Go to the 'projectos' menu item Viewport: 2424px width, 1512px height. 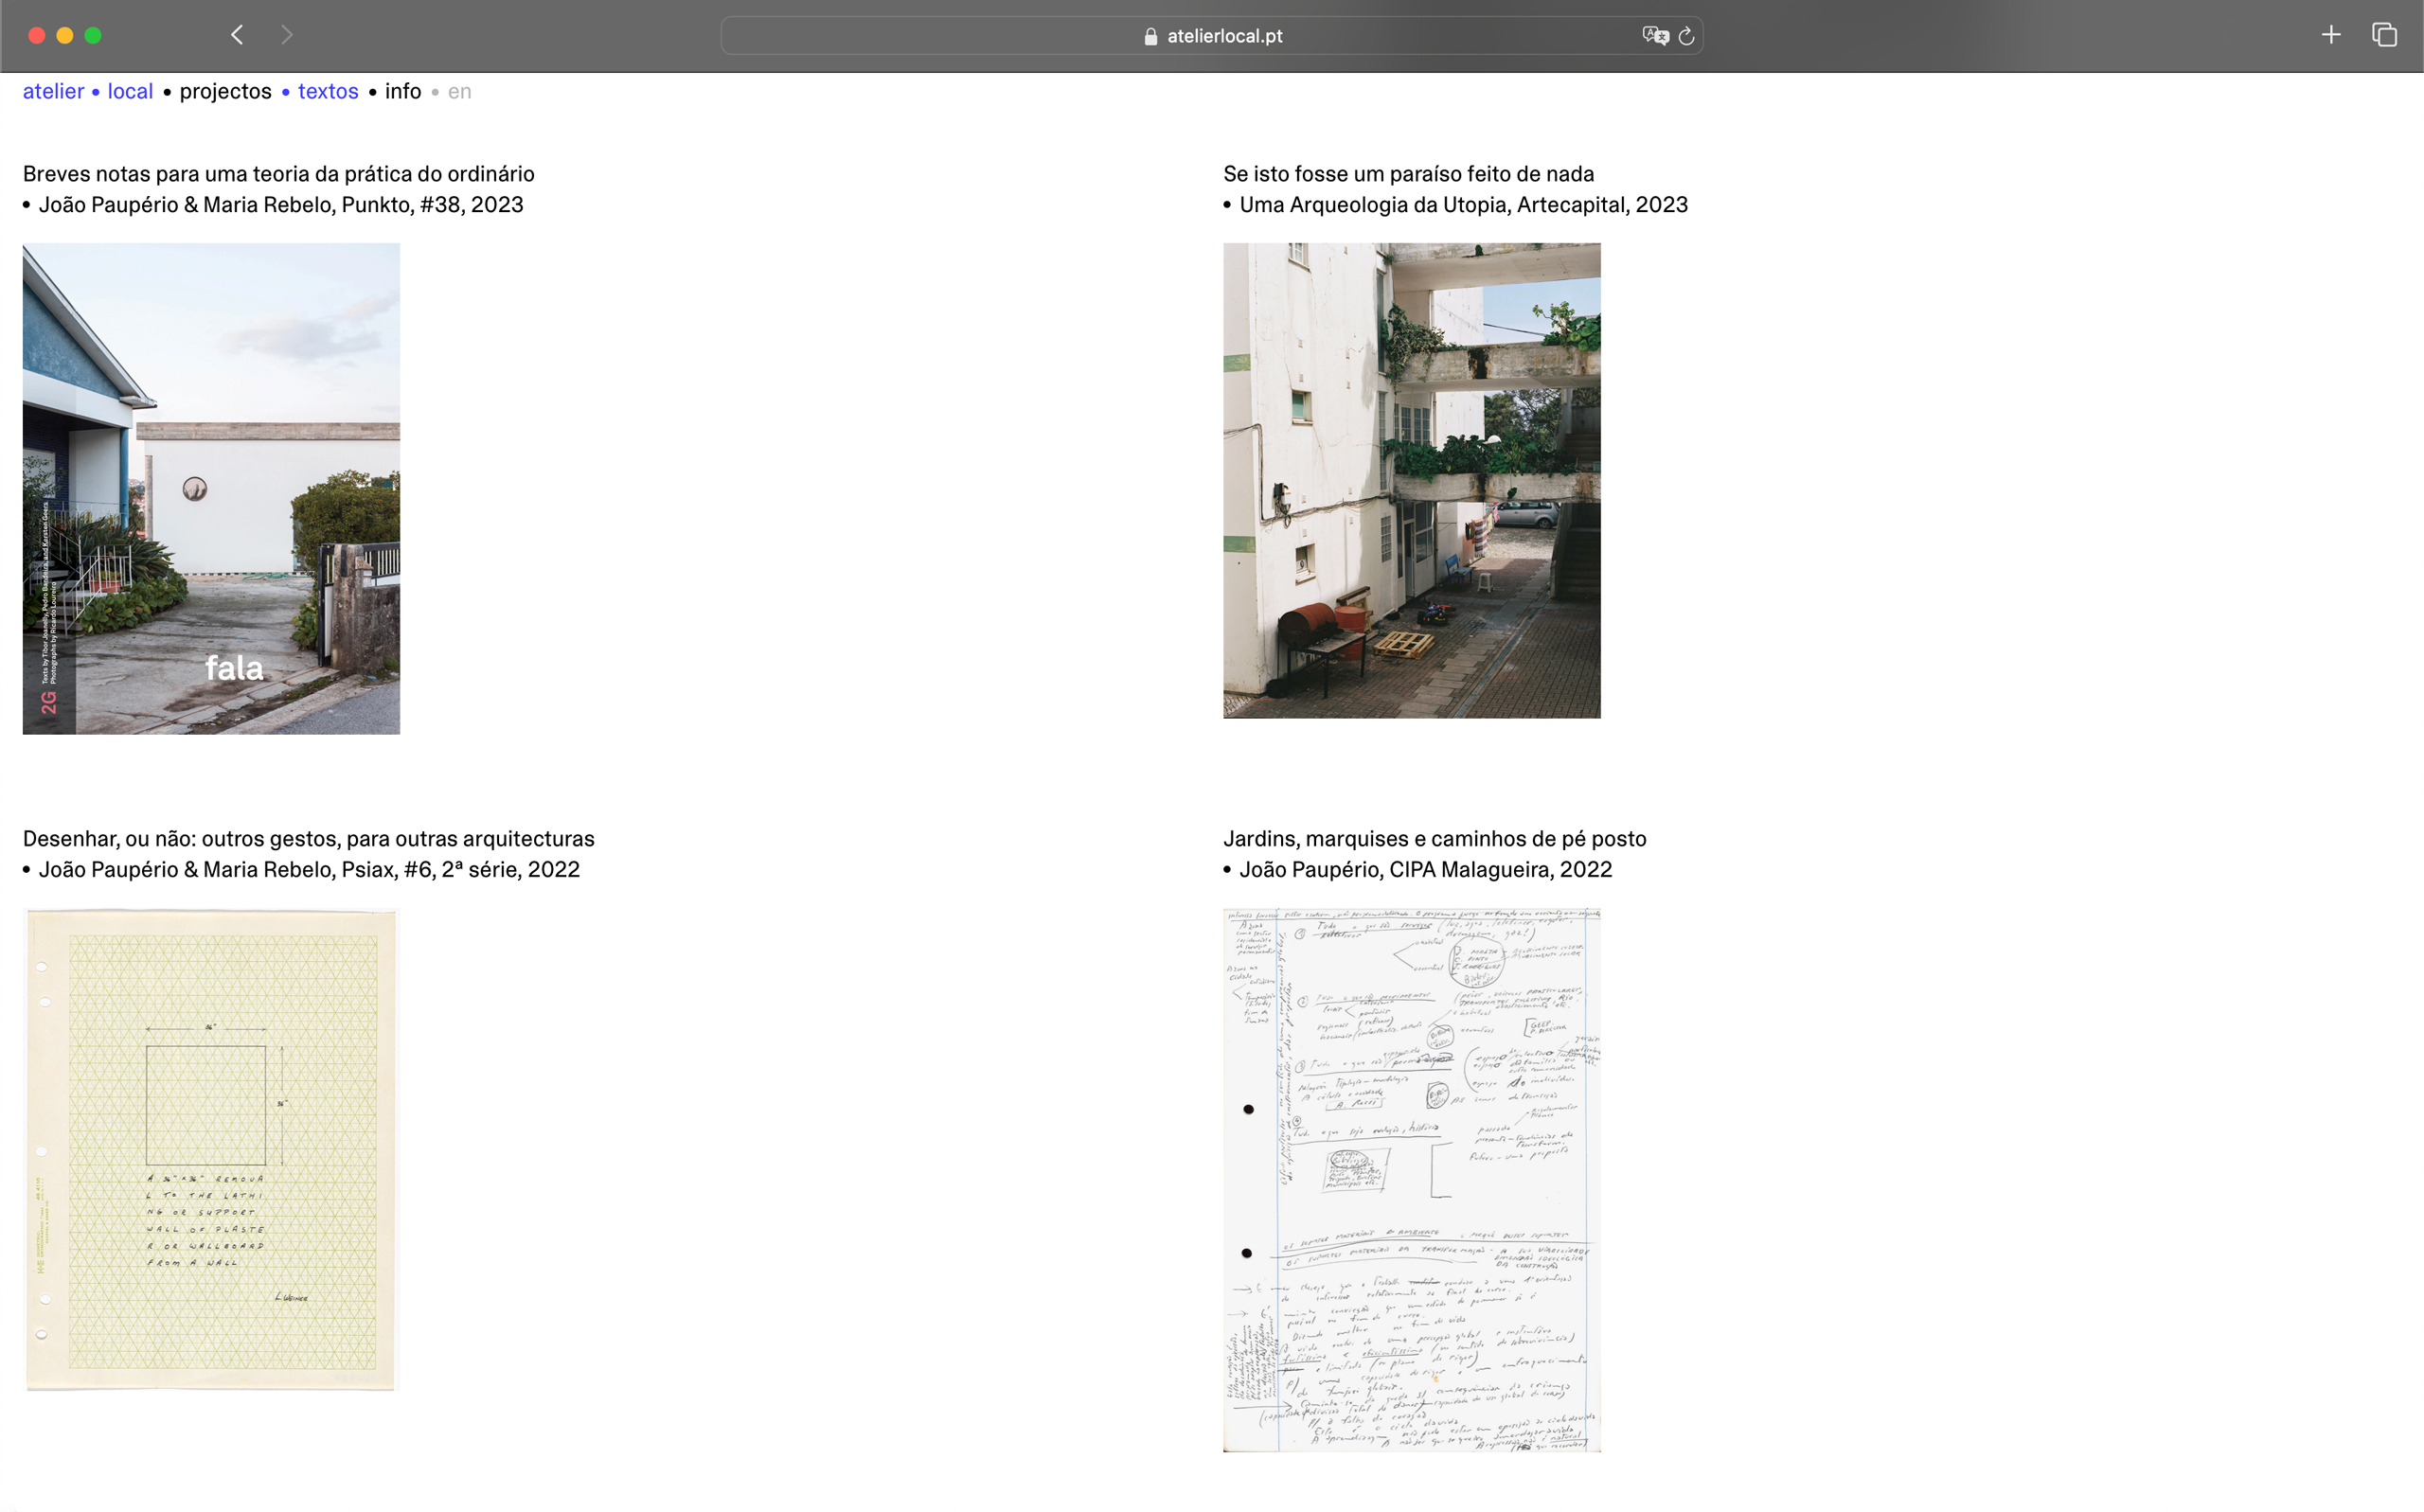click(225, 91)
